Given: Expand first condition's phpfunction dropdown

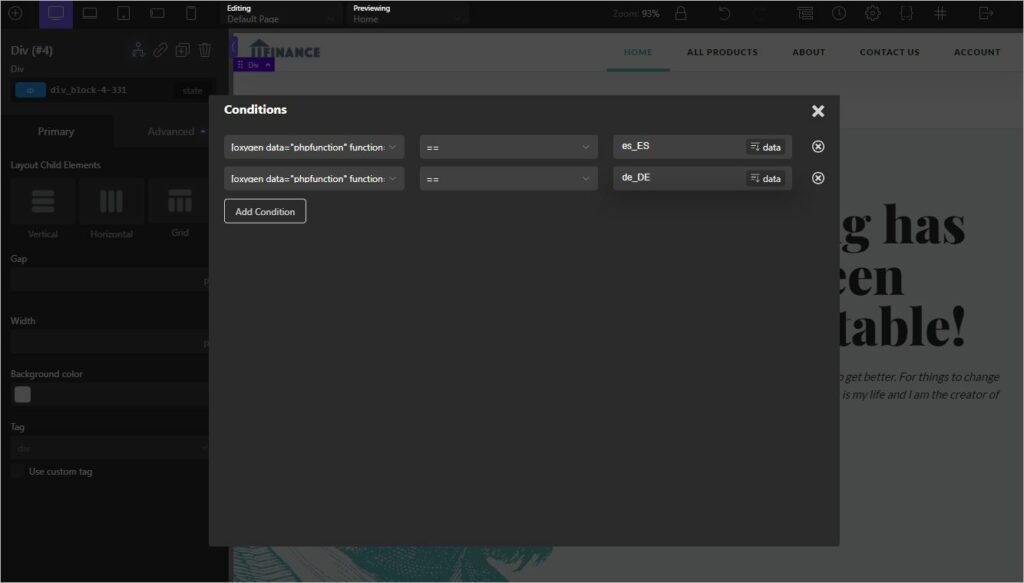Looking at the screenshot, I should coord(314,147).
